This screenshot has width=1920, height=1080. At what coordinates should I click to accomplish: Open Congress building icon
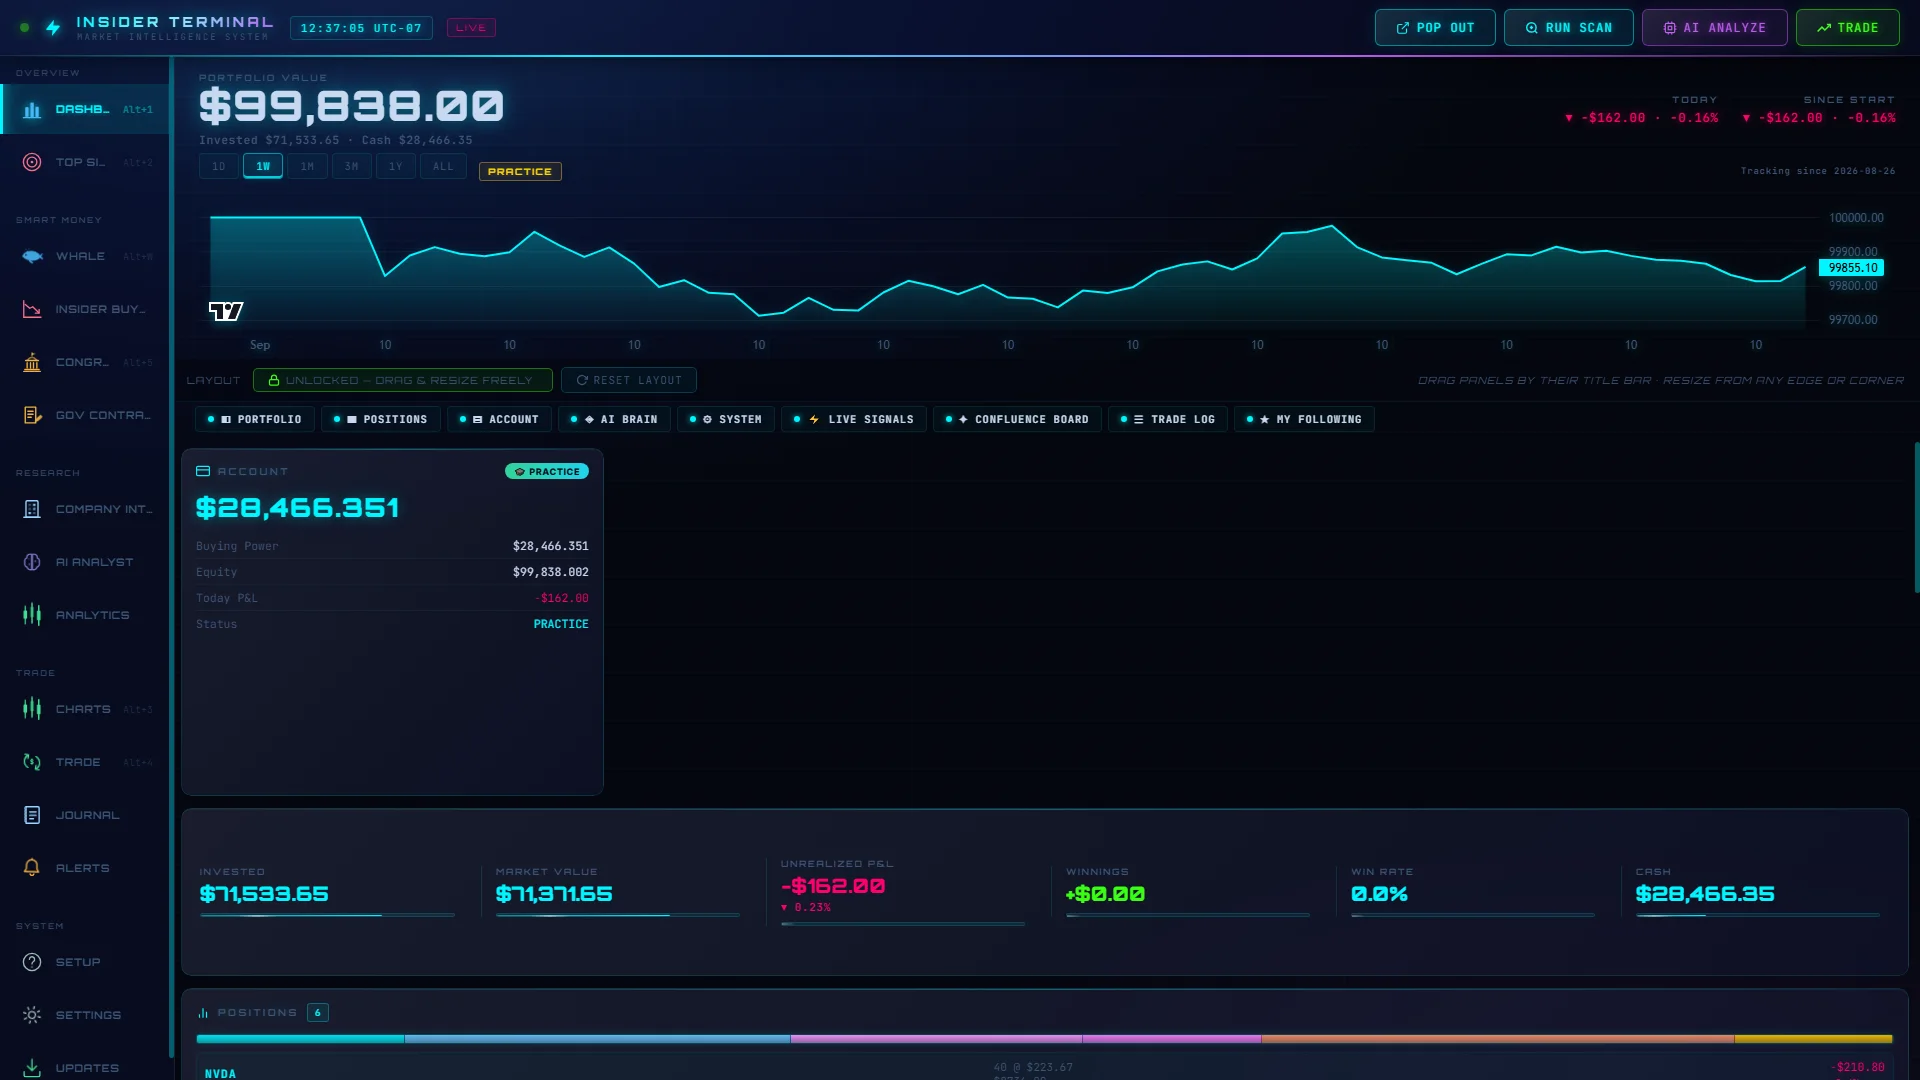click(32, 362)
